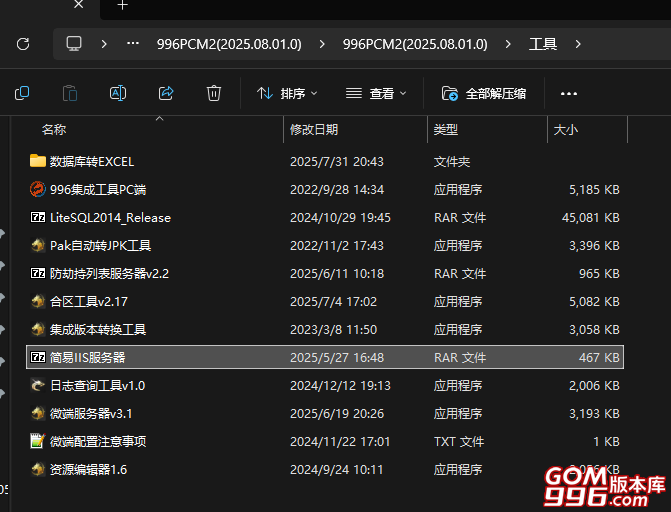
Task: Open the breadcrumb ellipsis overflow menu
Action: point(132,44)
